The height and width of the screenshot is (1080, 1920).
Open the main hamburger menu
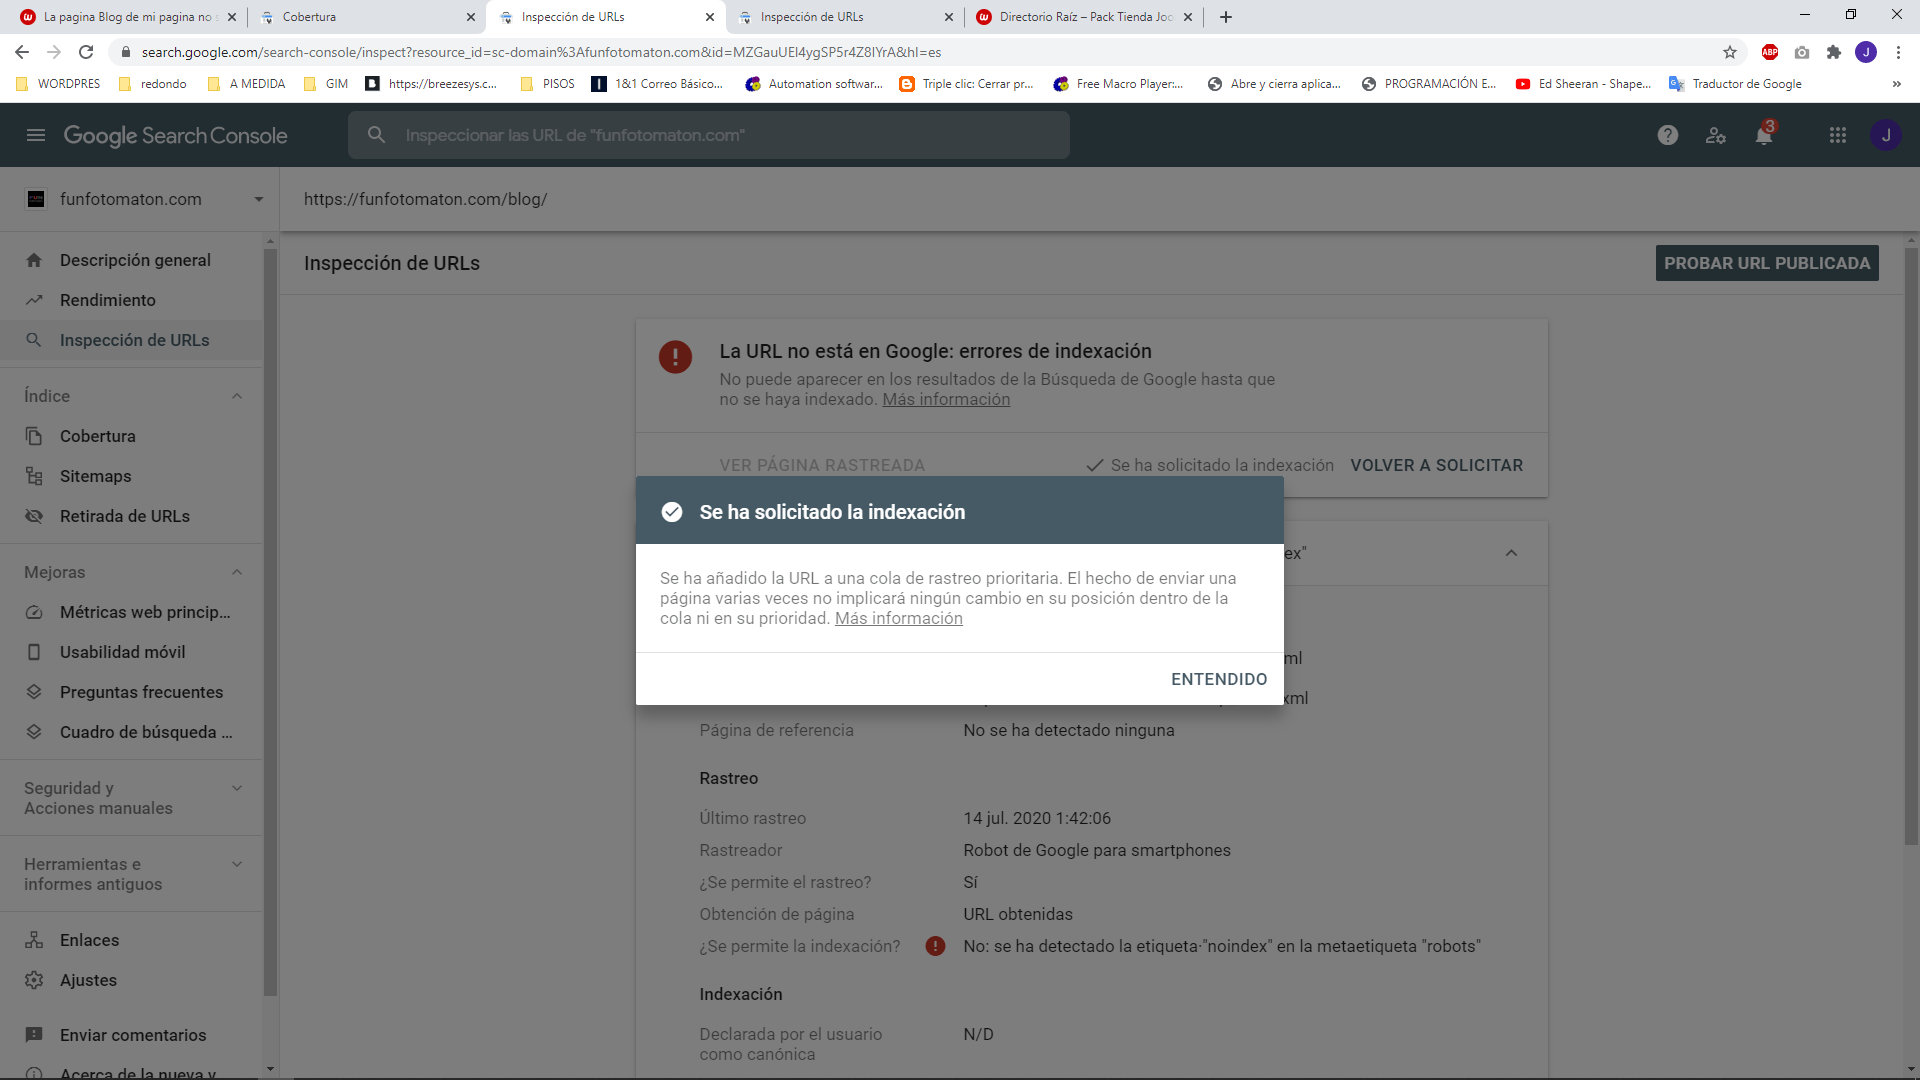click(36, 135)
